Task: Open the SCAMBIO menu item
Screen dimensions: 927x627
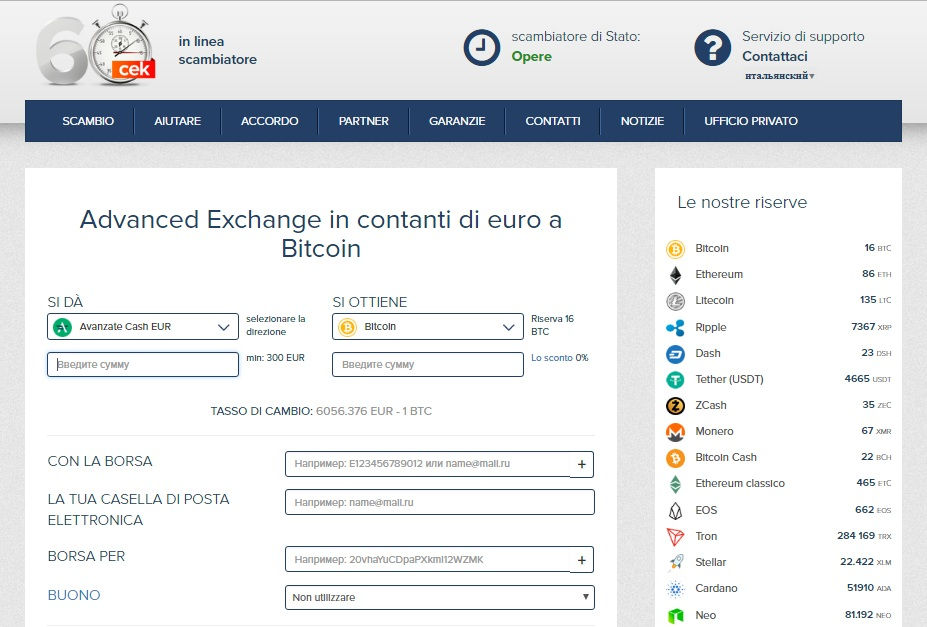Action: click(x=88, y=121)
